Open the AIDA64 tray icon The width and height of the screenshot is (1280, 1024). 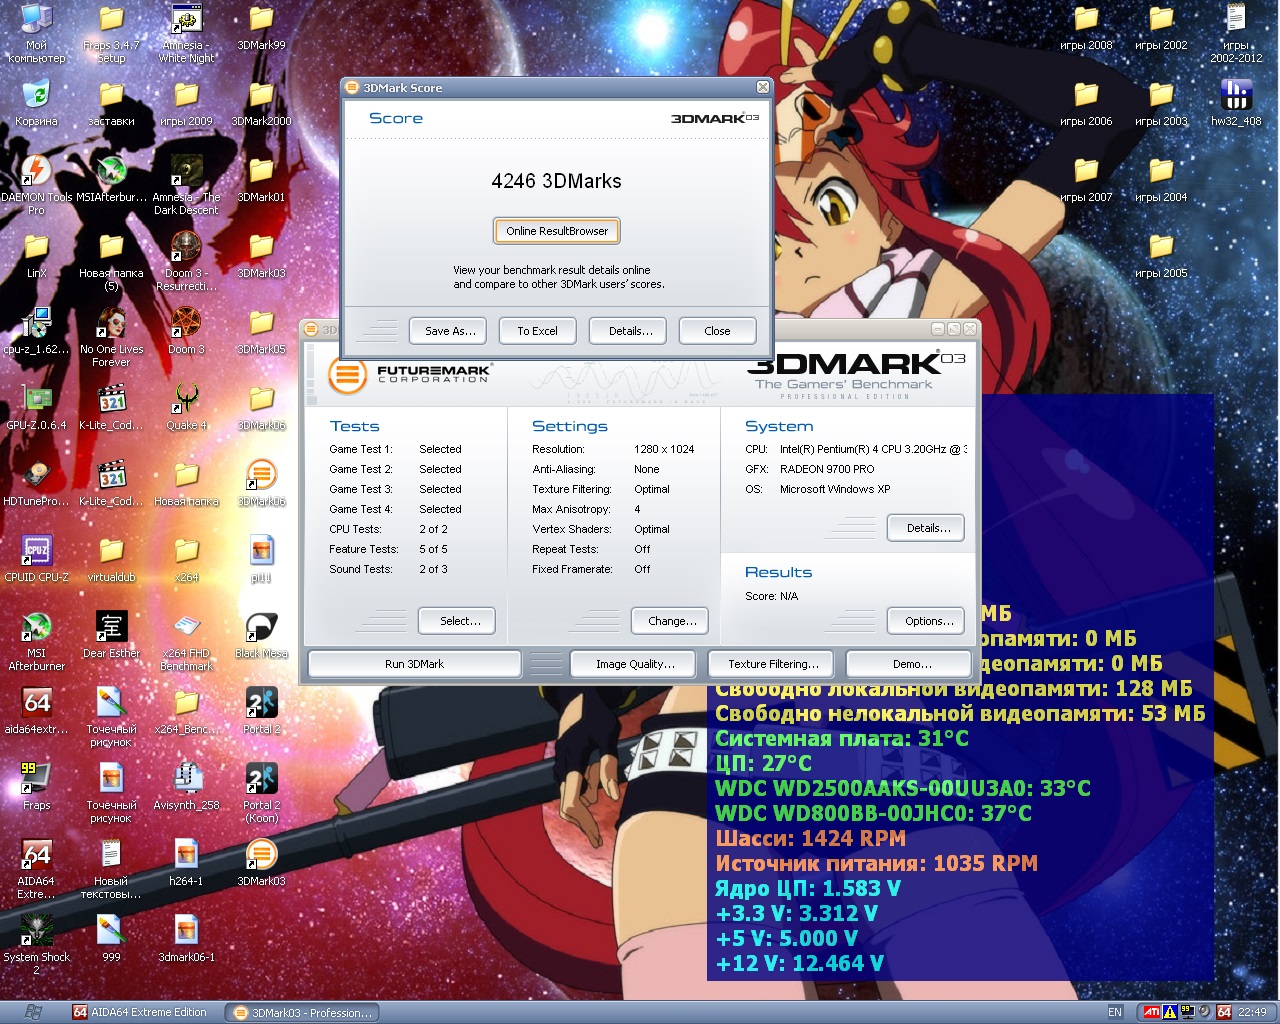click(1224, 1012)
